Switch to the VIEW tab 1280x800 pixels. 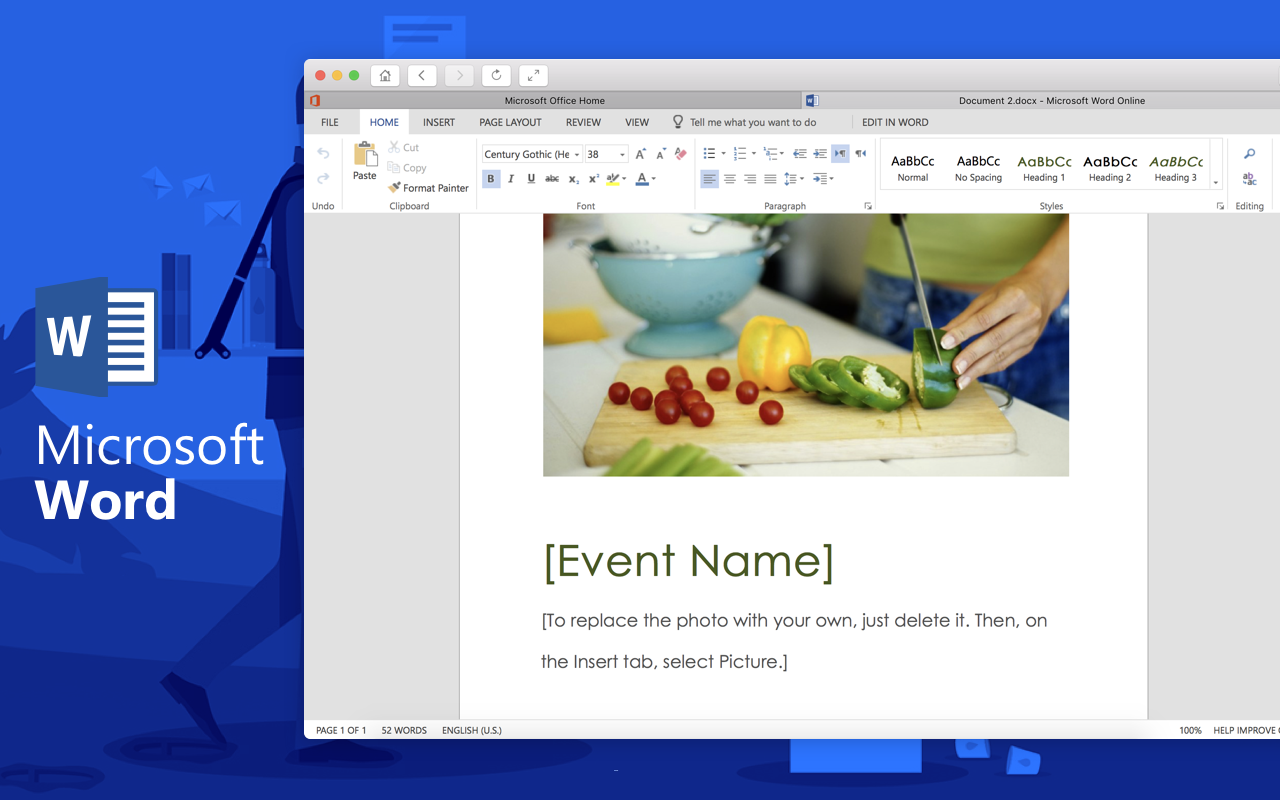[637, 122]
